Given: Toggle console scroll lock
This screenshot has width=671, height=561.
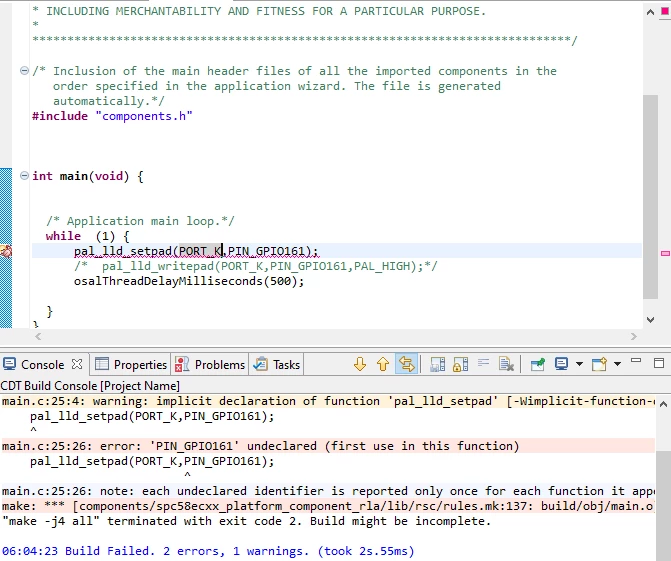Looking at the screenshot, I should coord(460,365).
